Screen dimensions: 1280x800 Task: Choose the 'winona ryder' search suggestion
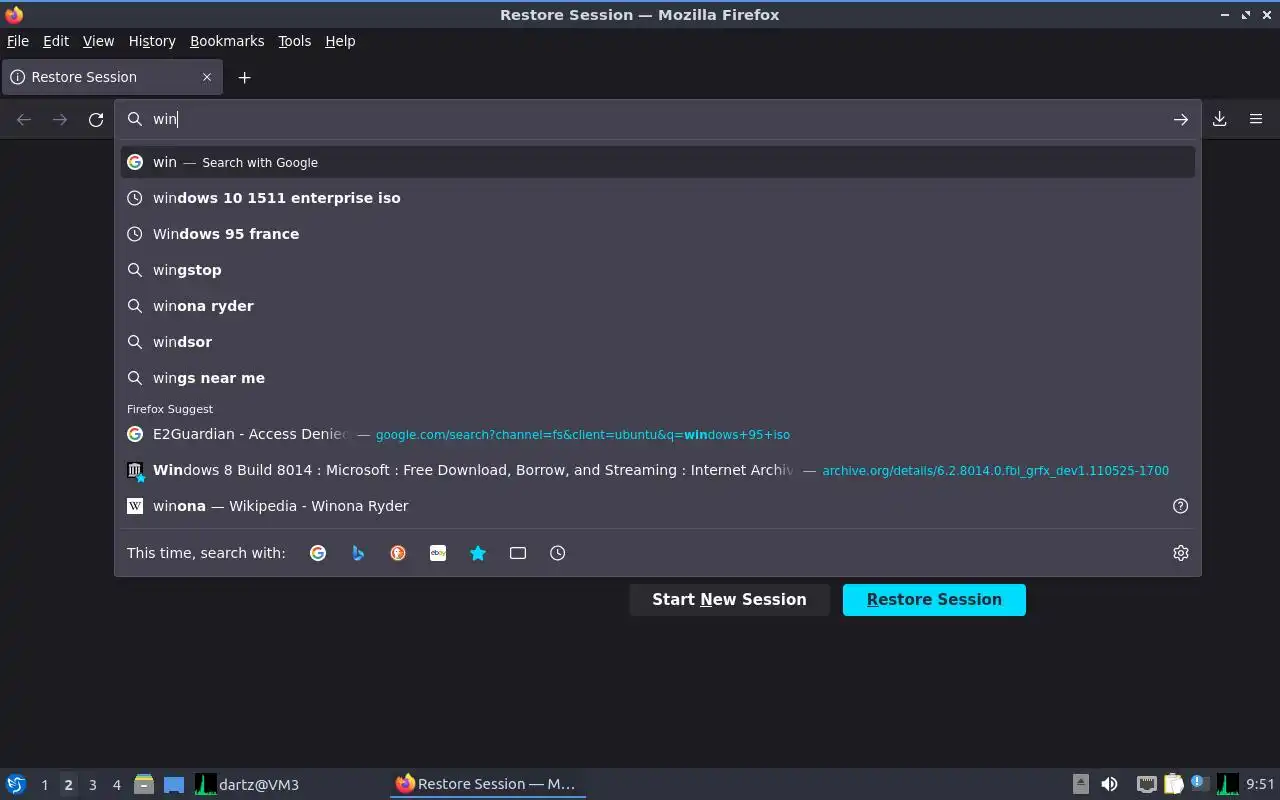tap(658, 306)
